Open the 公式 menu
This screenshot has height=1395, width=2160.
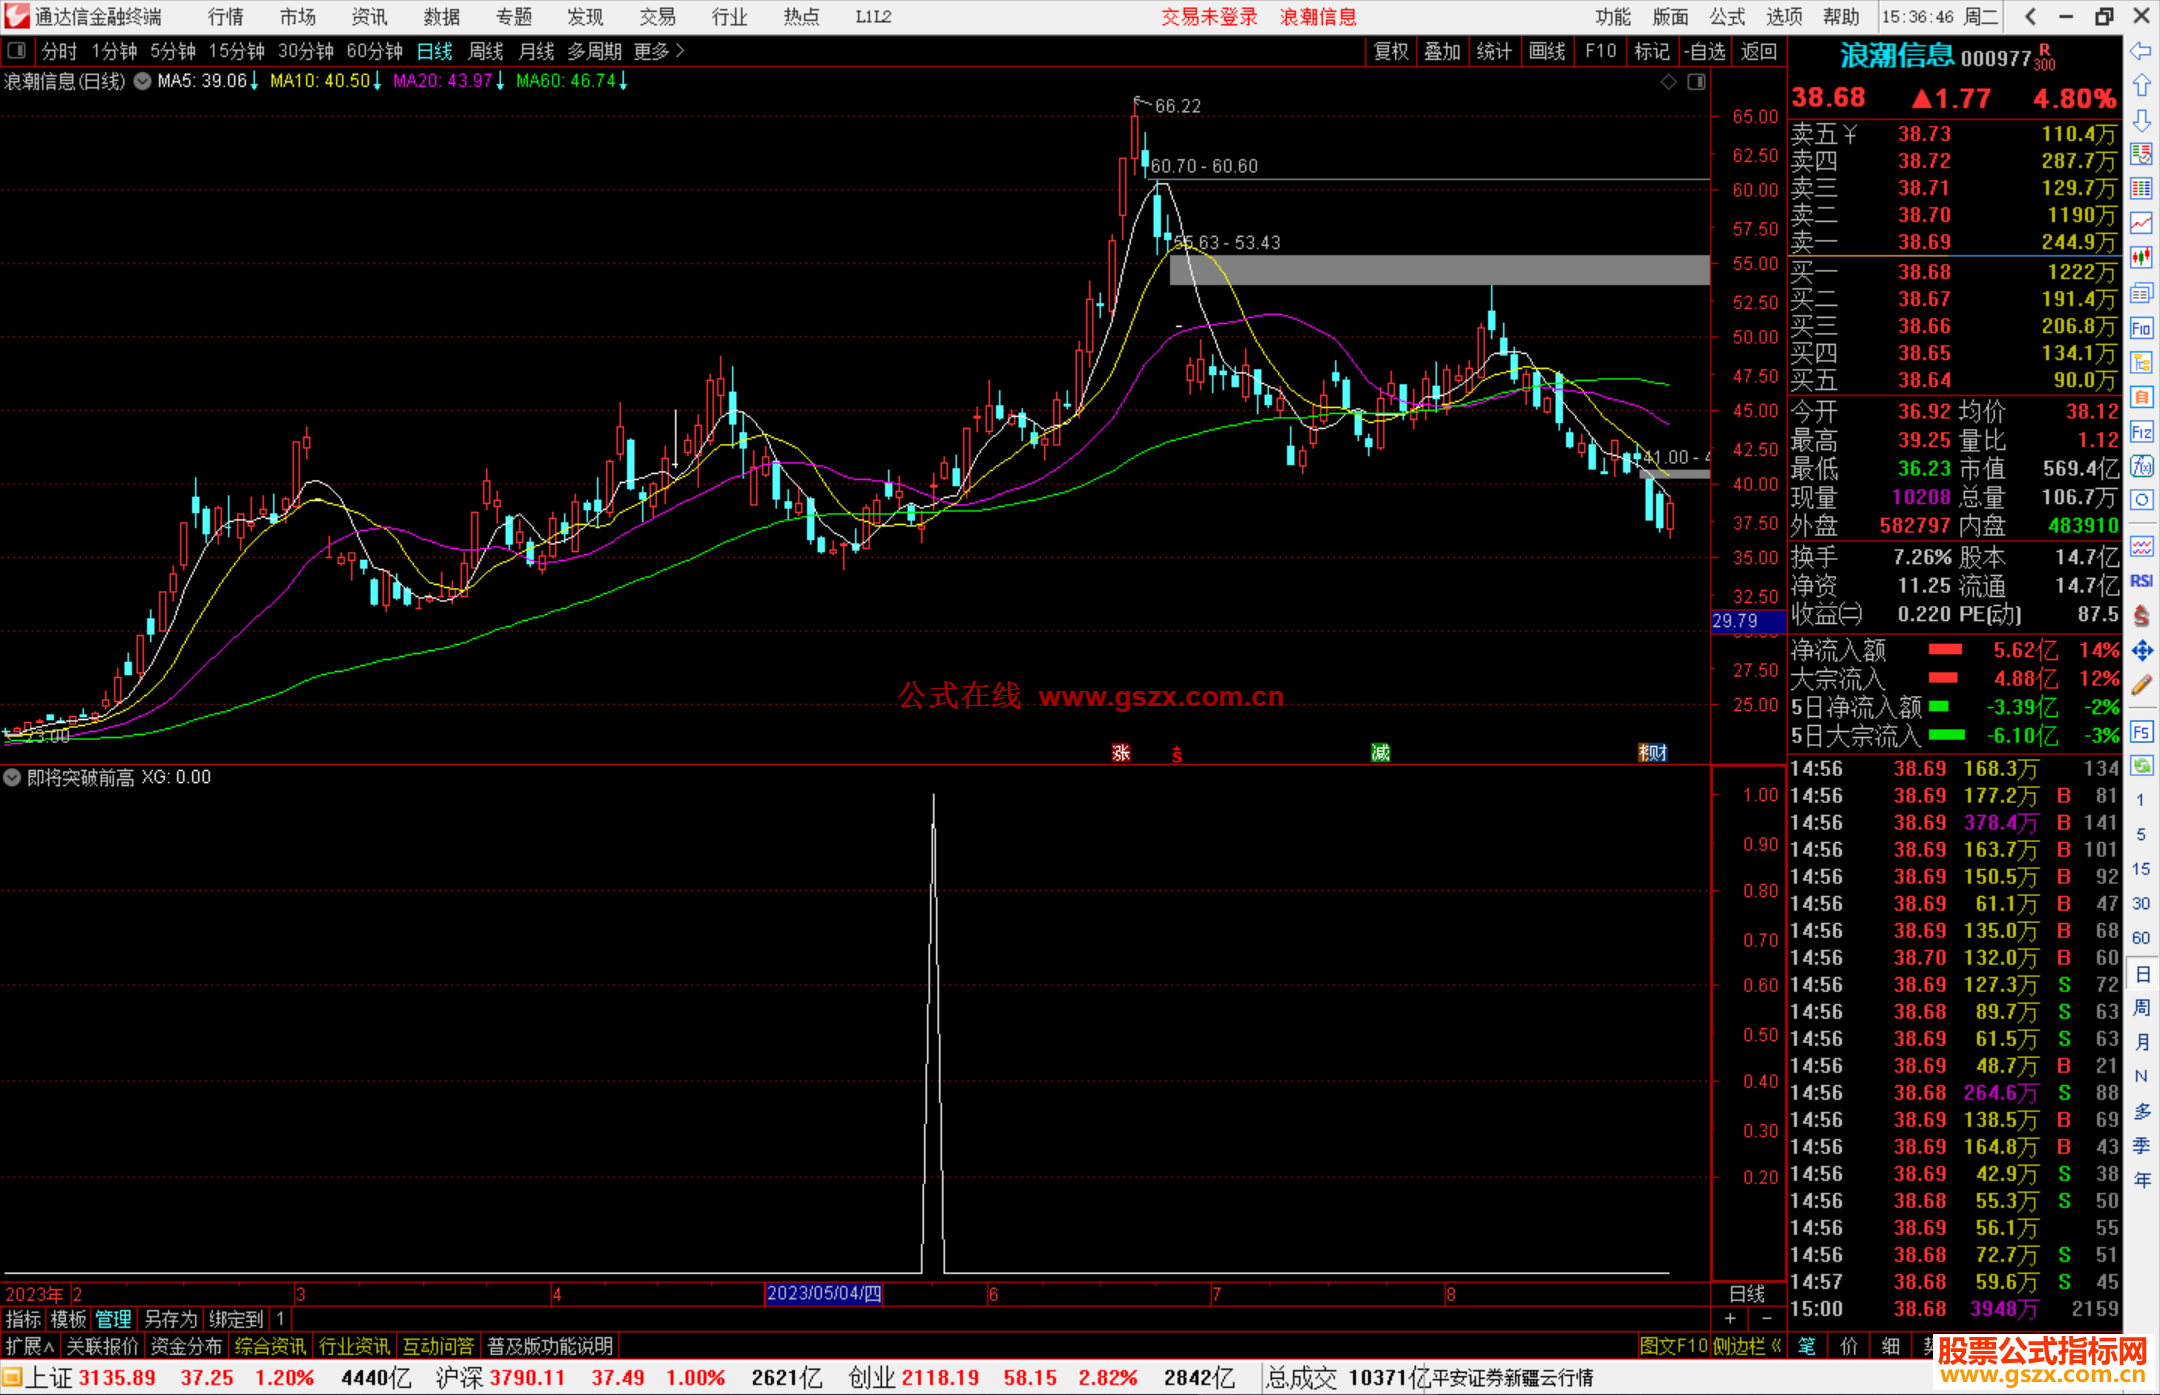1727,17
